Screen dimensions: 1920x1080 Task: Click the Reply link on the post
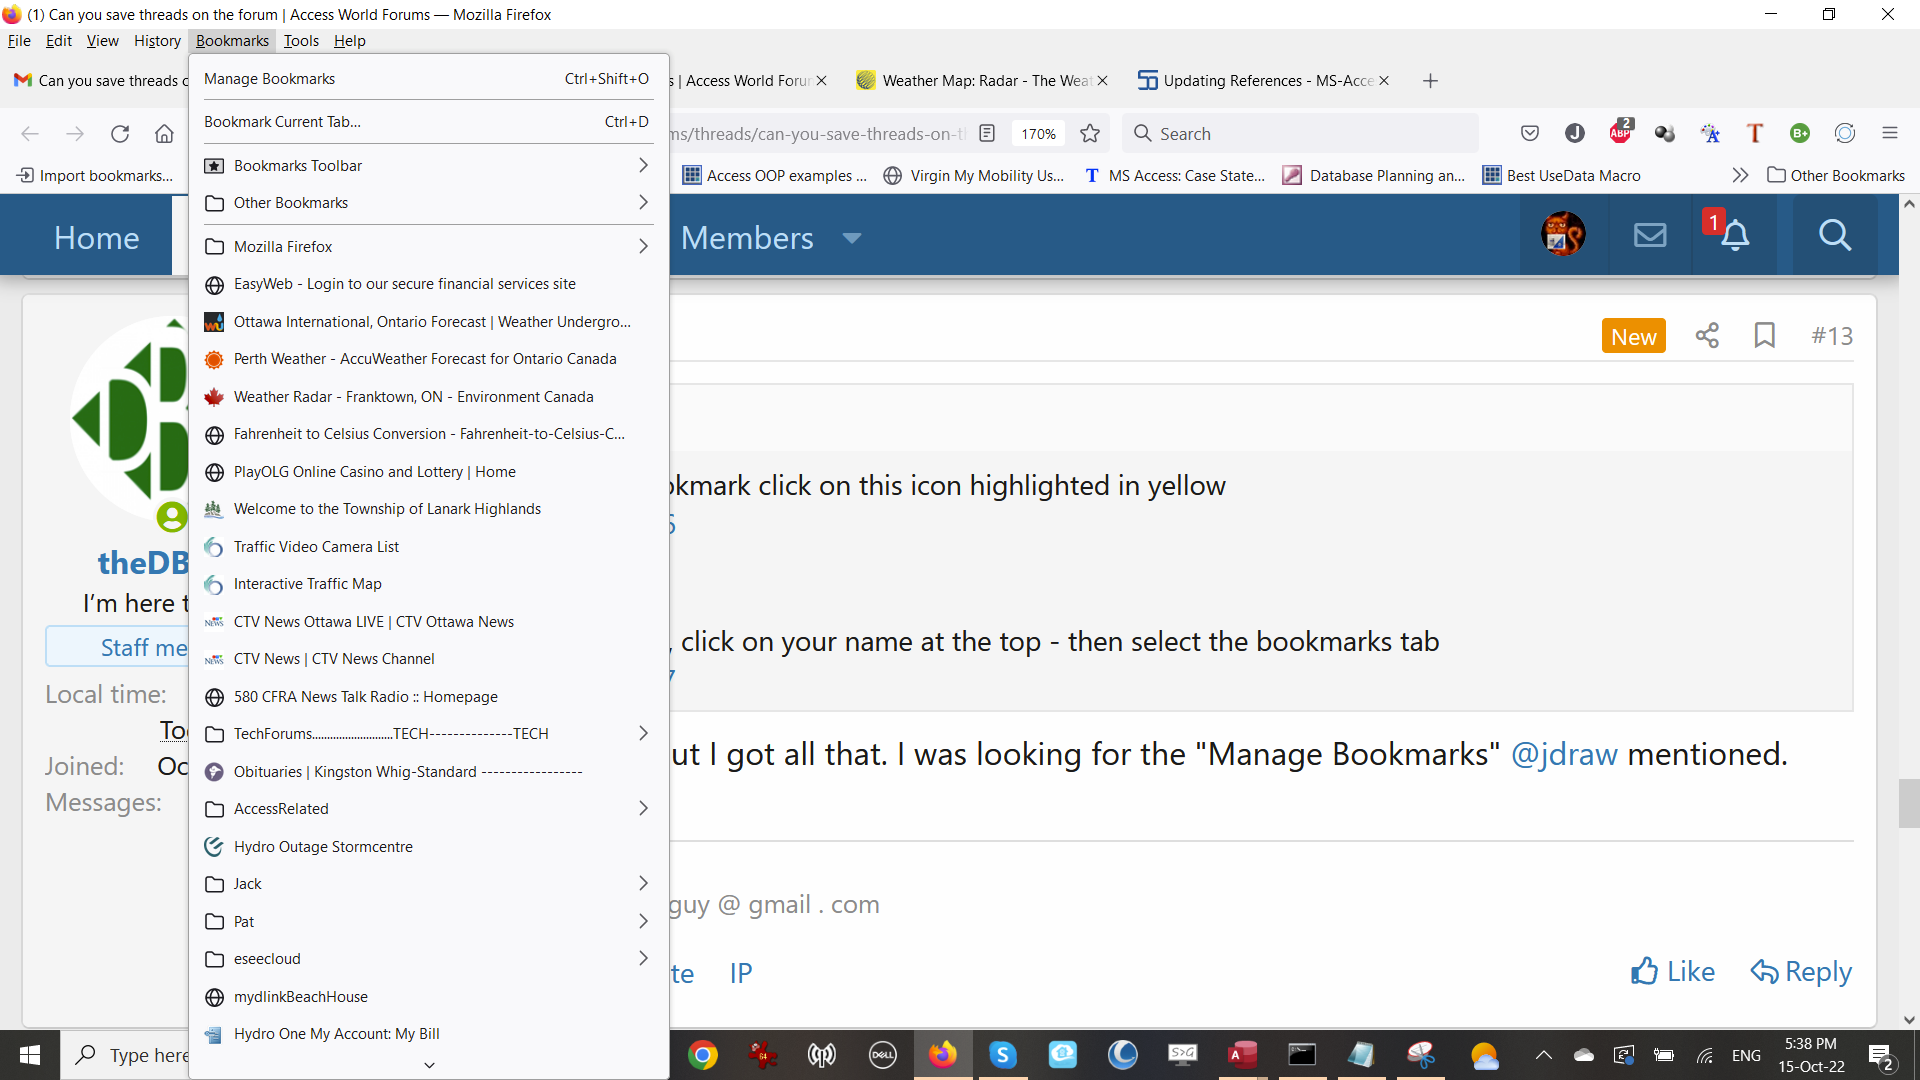coord(1801,972)
